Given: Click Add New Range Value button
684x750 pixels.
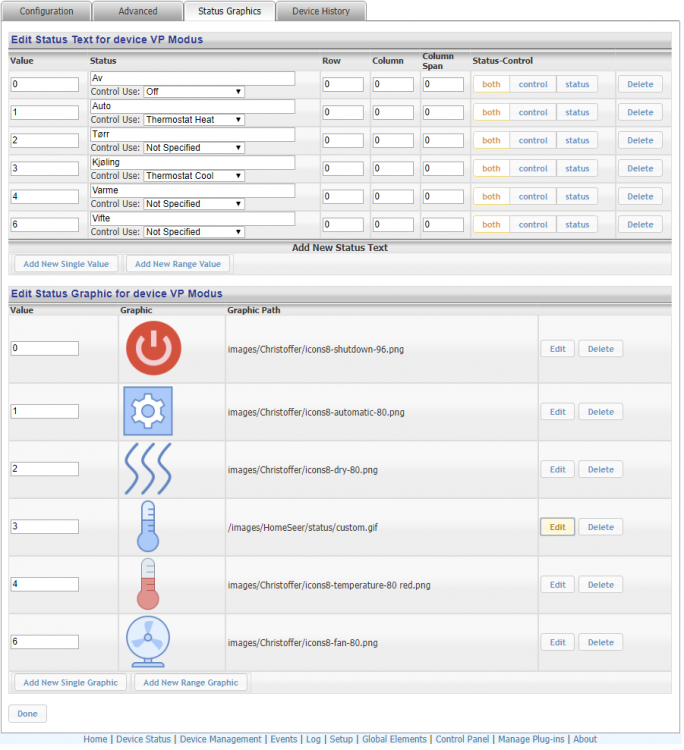Looking at the screenshot, I should 178,264.
